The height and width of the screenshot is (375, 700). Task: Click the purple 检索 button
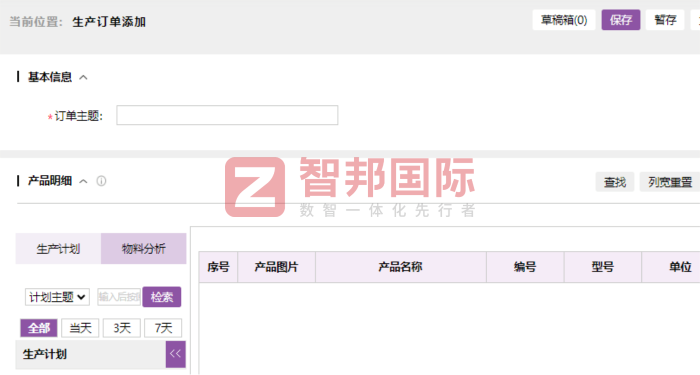tap(162, 297)
